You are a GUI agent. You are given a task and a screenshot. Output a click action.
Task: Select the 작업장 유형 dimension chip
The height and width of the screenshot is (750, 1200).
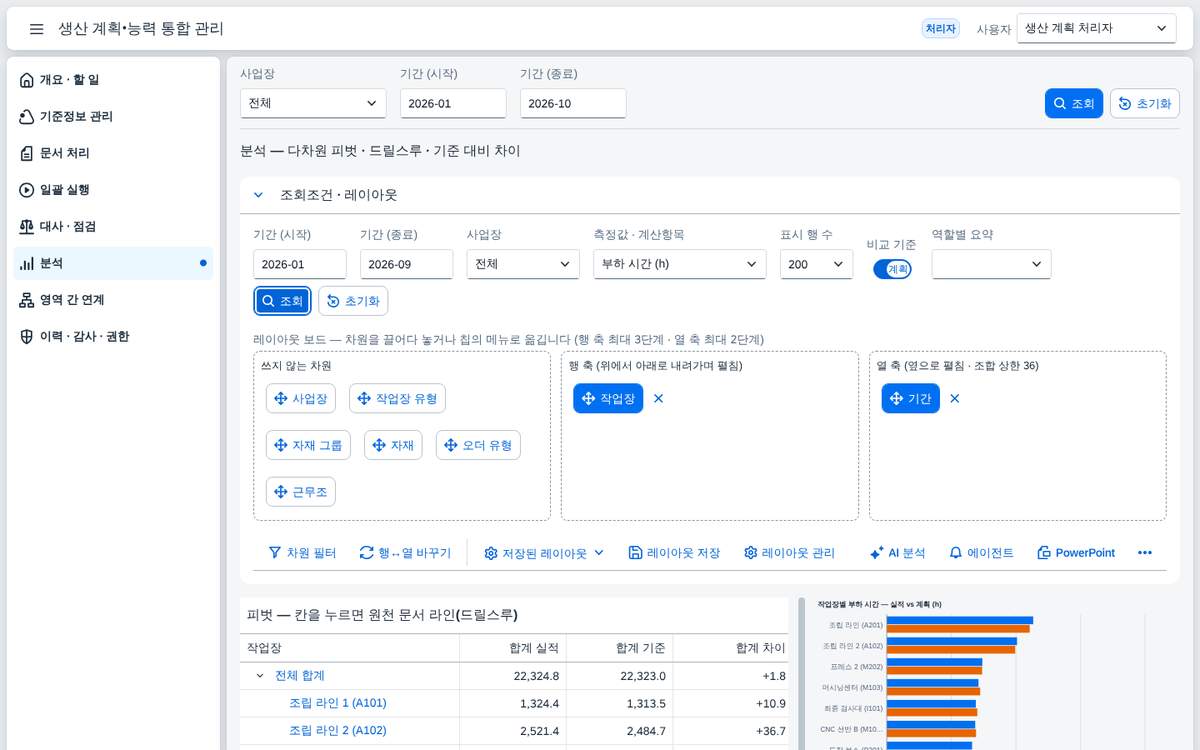pos(397,398)
